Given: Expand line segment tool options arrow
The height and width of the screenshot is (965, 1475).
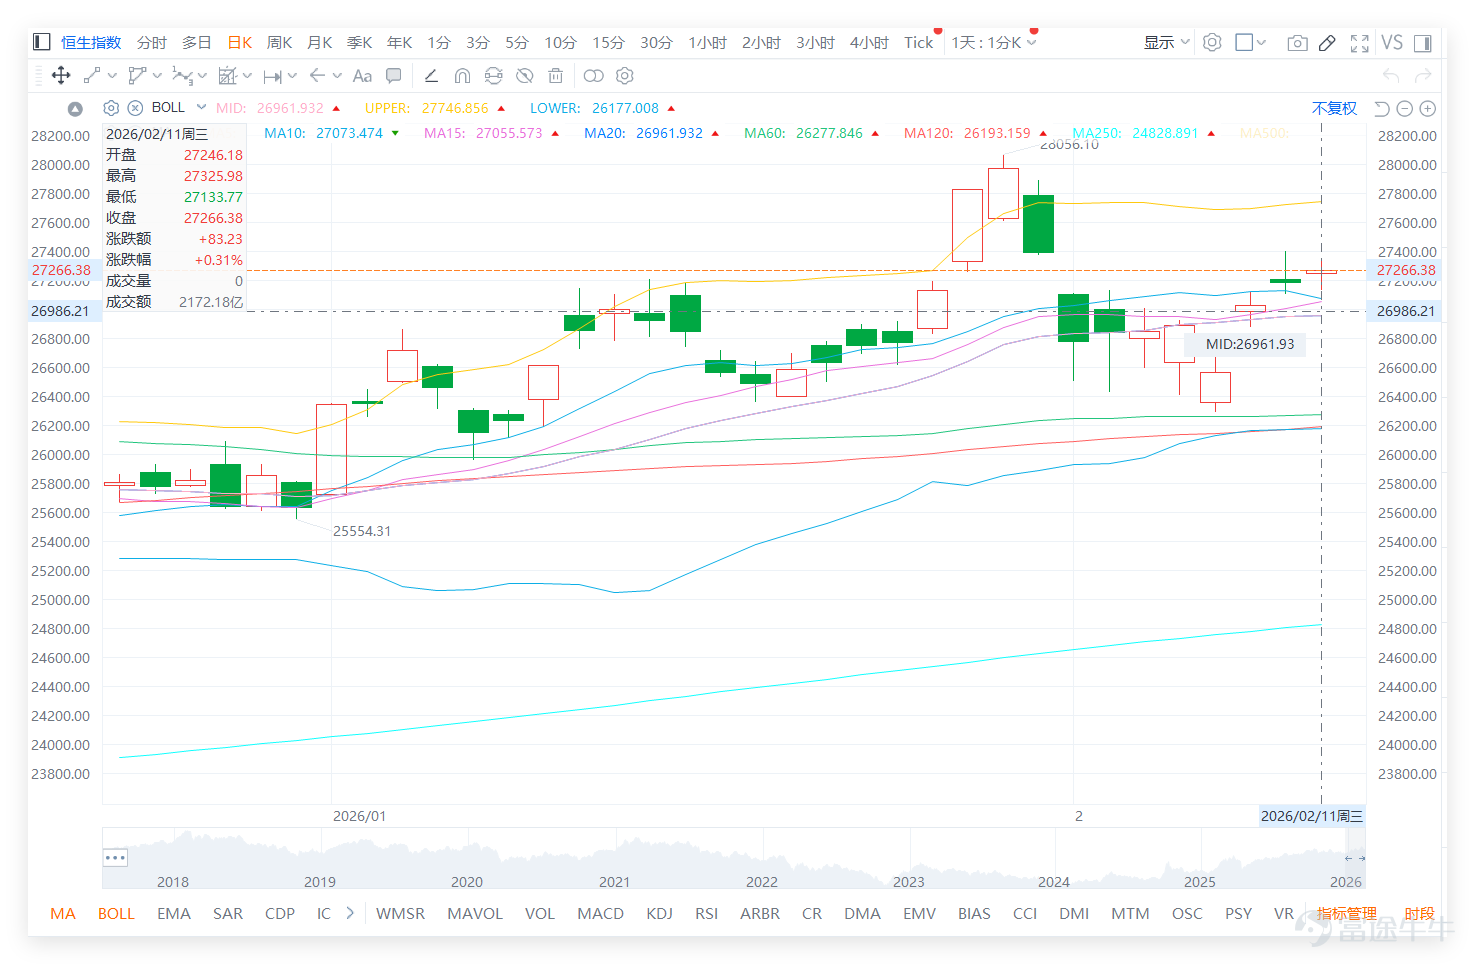Looking at the screenshot, I should [111, 76].
